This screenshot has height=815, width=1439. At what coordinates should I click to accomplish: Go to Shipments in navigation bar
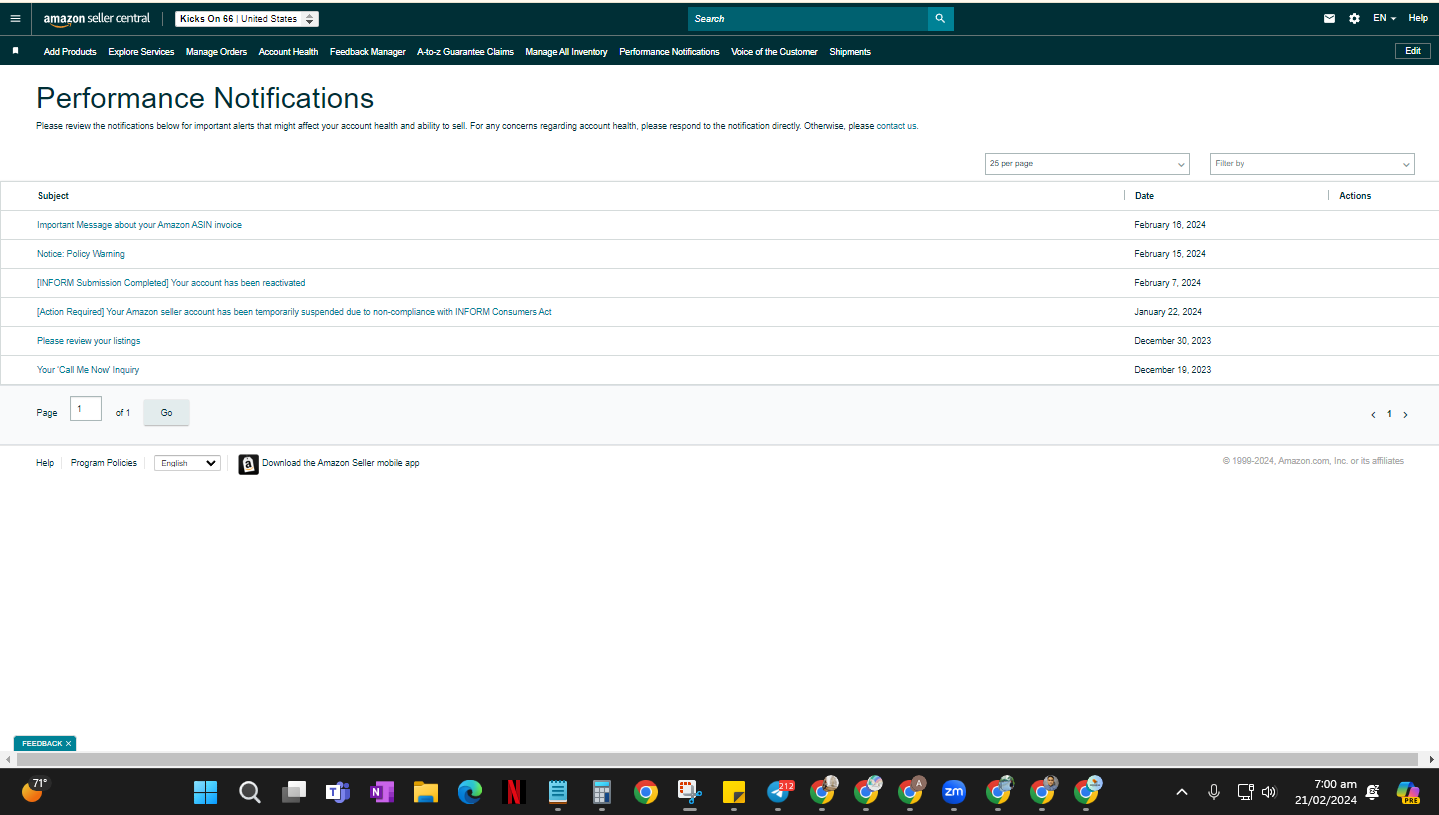(x=850, y=52)
